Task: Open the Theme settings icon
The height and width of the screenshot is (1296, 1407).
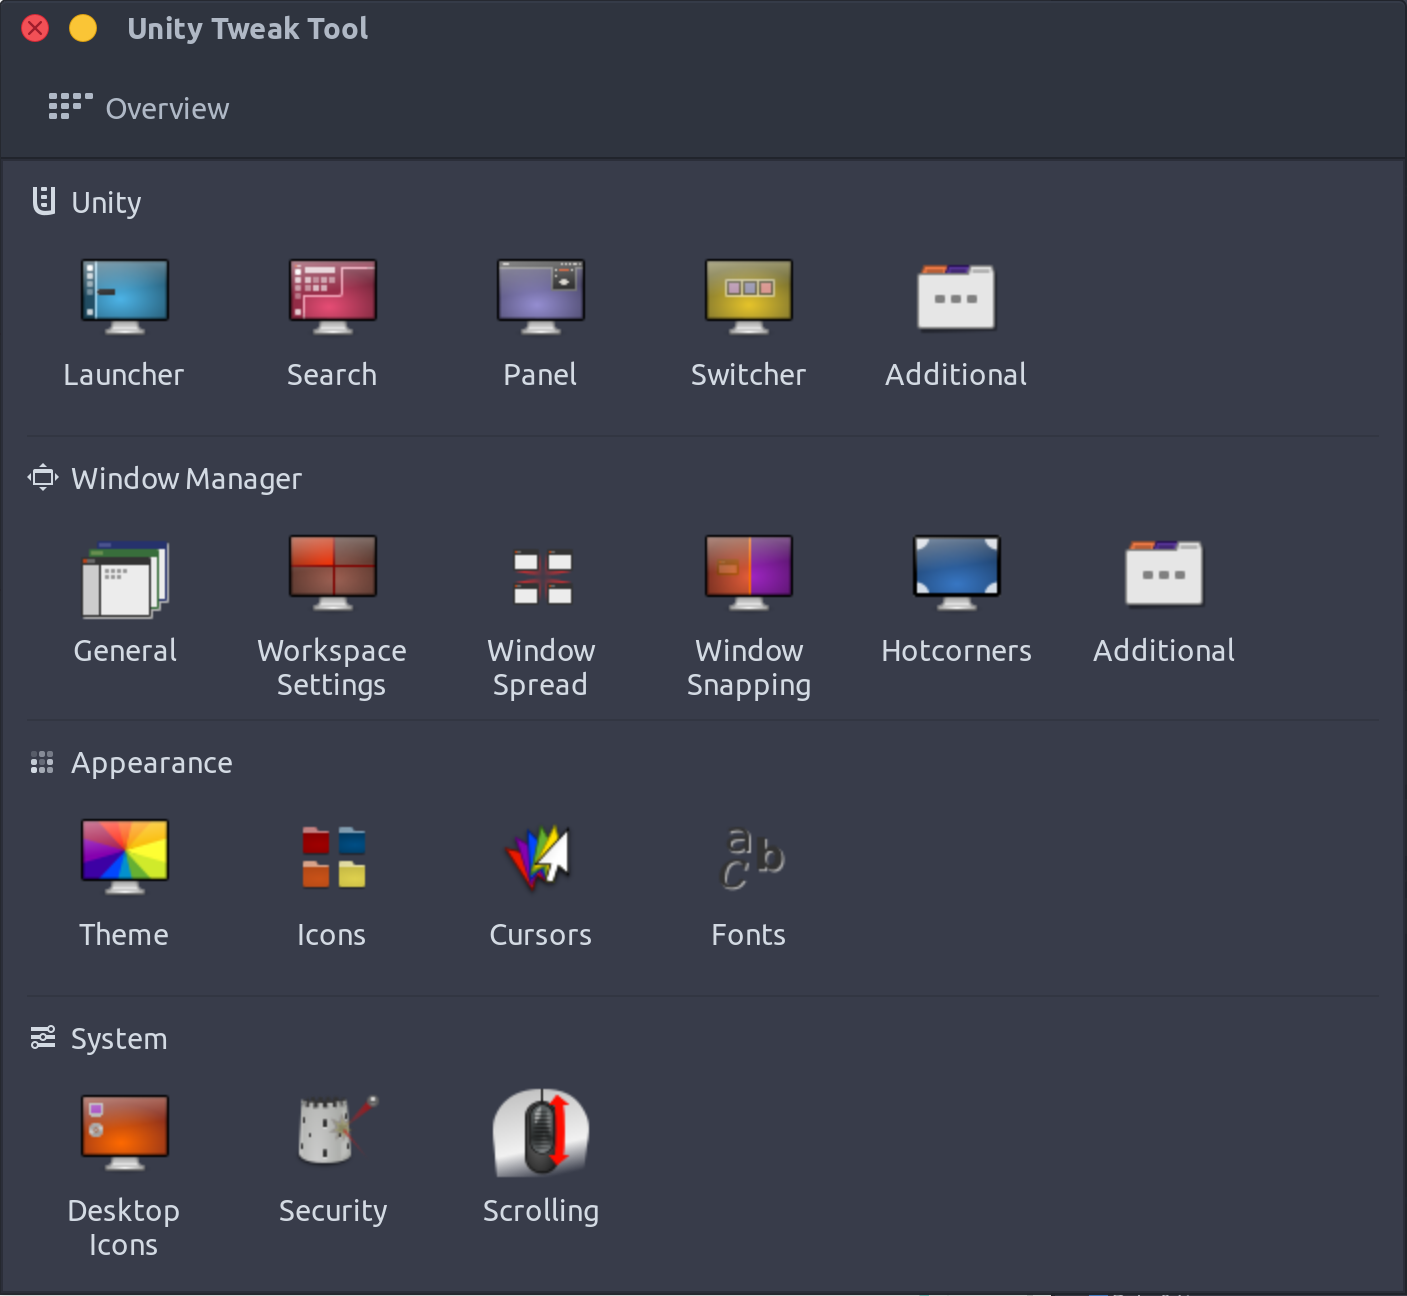Action: [x=124, y=858]
